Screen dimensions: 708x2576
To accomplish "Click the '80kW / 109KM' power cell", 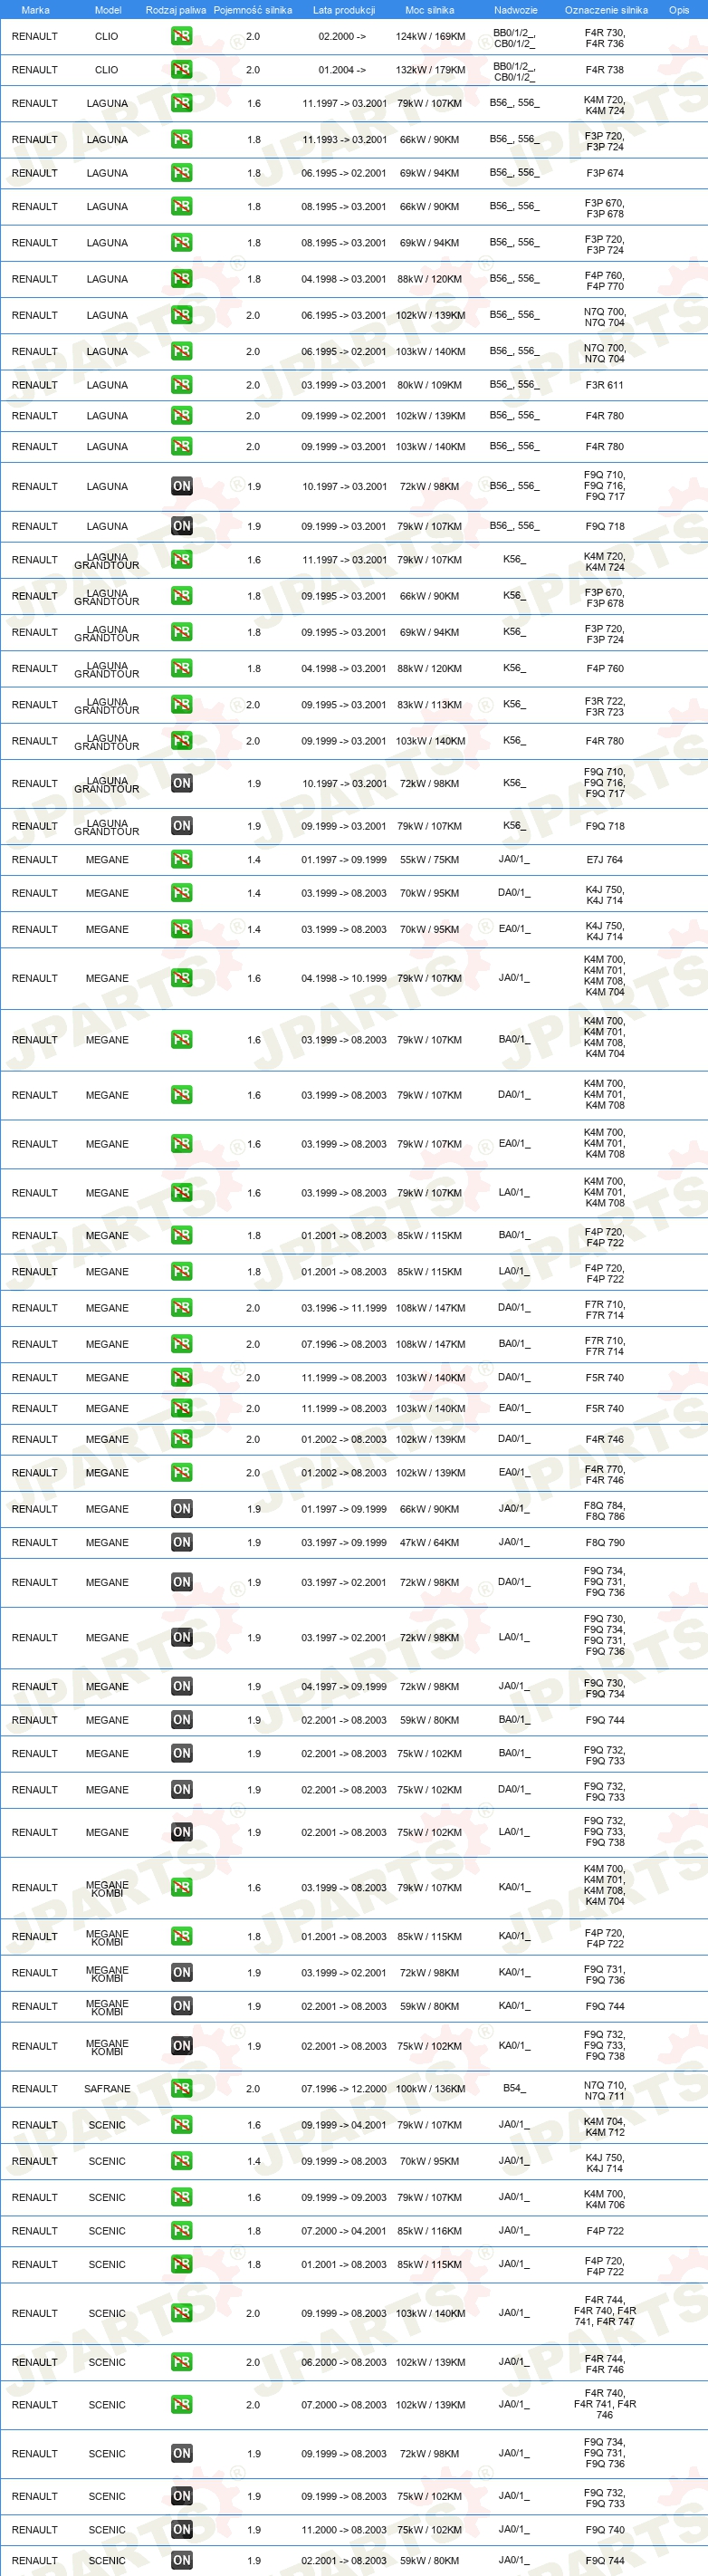I will [x=430, y=385].
